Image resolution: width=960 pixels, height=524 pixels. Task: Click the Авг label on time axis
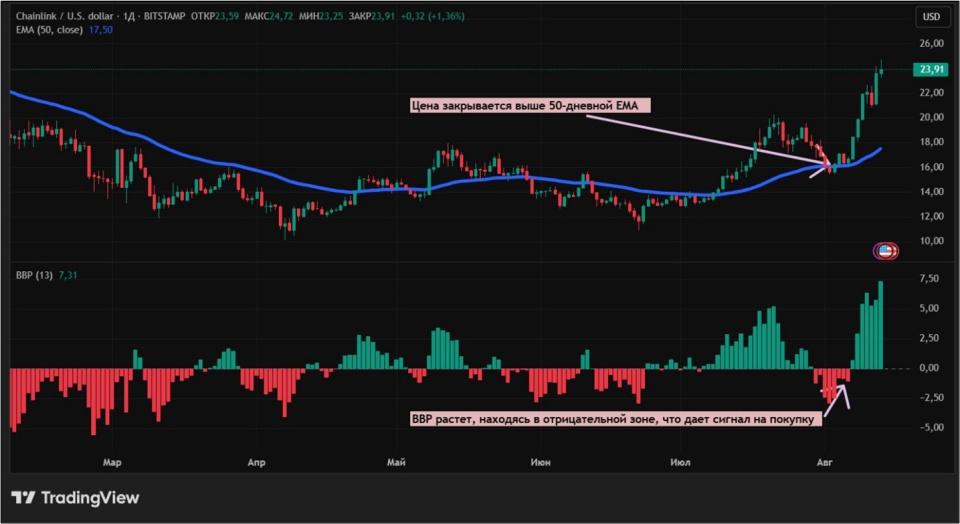tap(825, 462)
